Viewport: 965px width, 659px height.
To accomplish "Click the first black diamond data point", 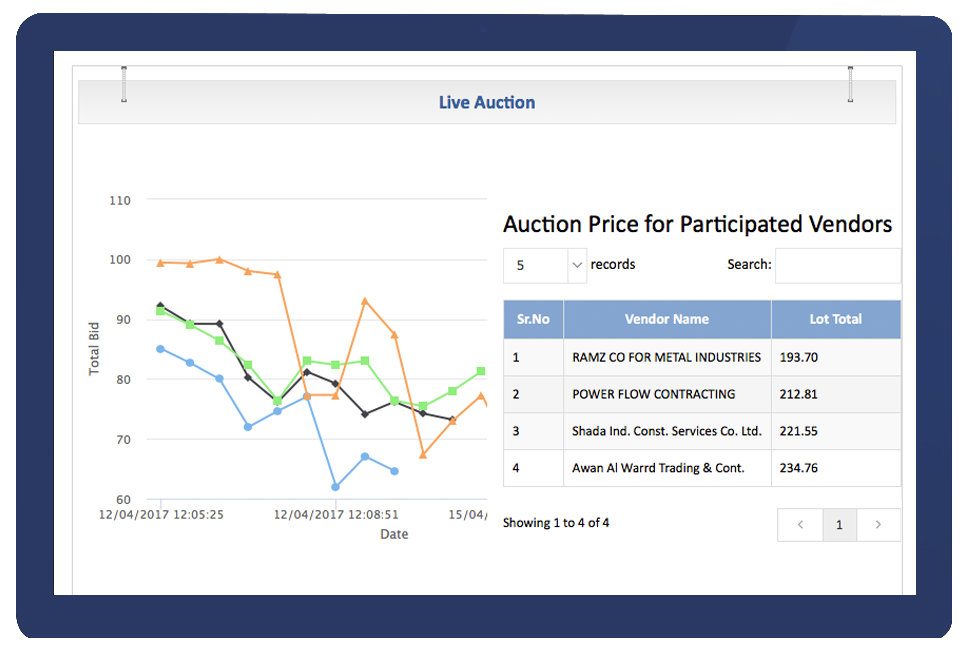I will 161,306.
